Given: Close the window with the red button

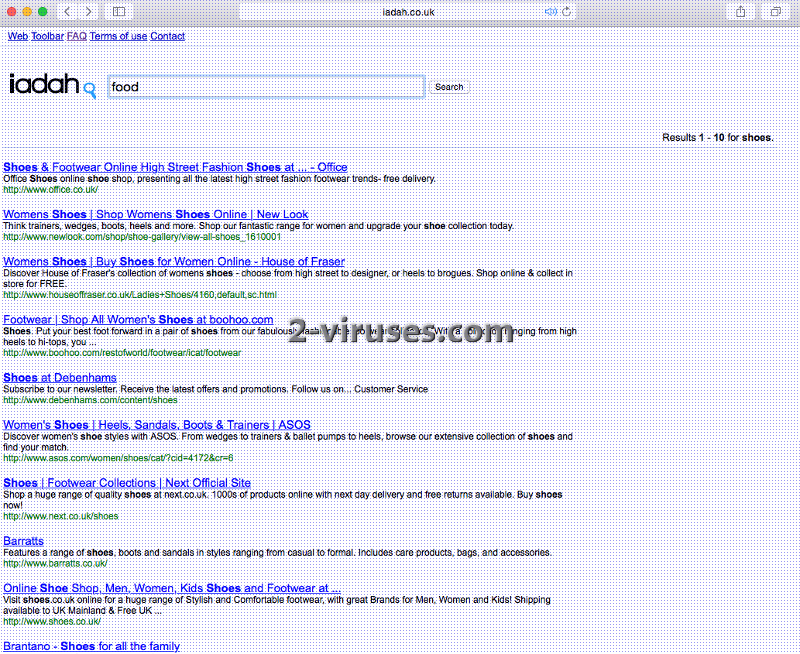Looking at the screenshot, I should tap(12, 12).
